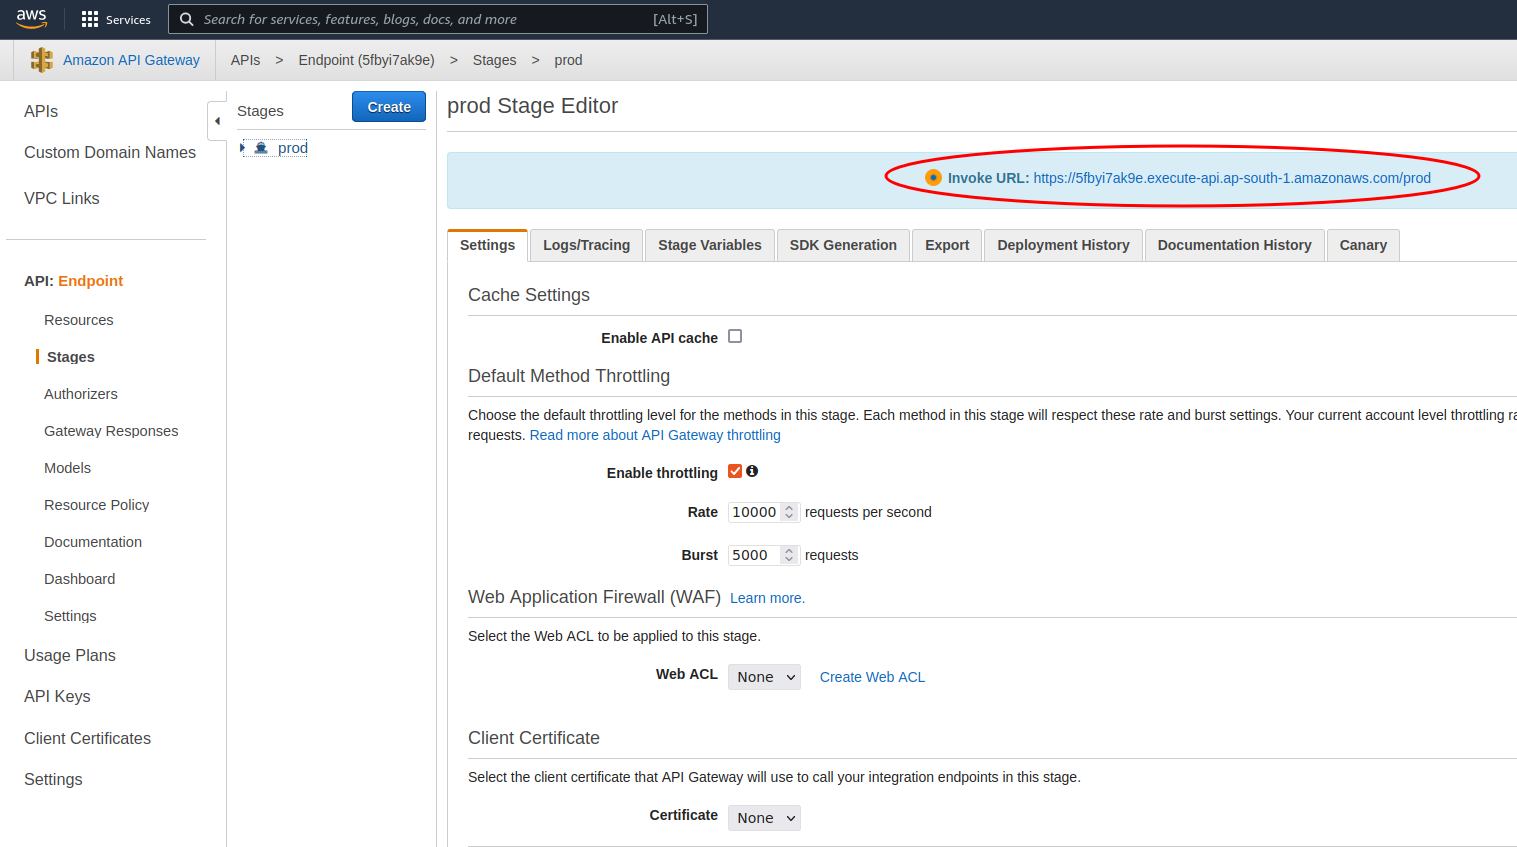The image size is (1517, 847).
Task: Open the Web ACL dropdown
Action: point(764,677)
